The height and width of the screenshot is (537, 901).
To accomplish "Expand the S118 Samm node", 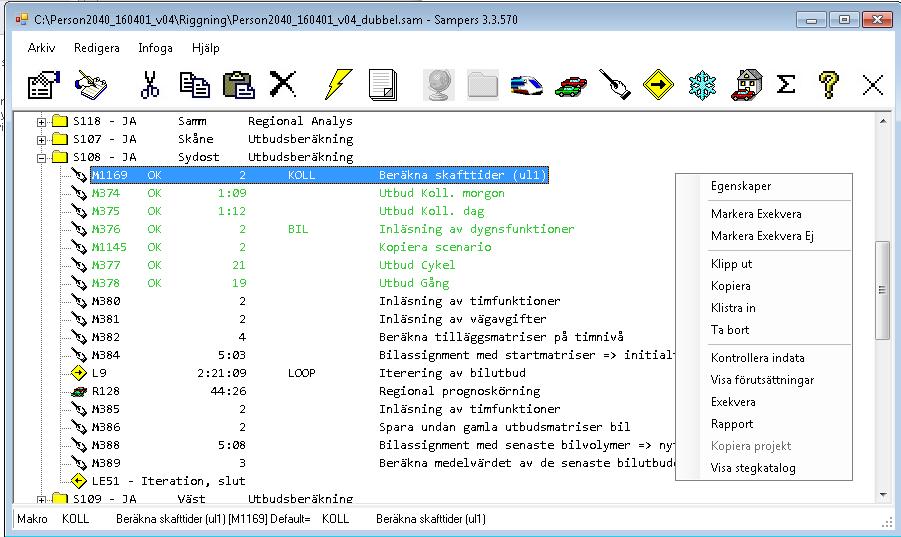I will click(x=41, y=122).
